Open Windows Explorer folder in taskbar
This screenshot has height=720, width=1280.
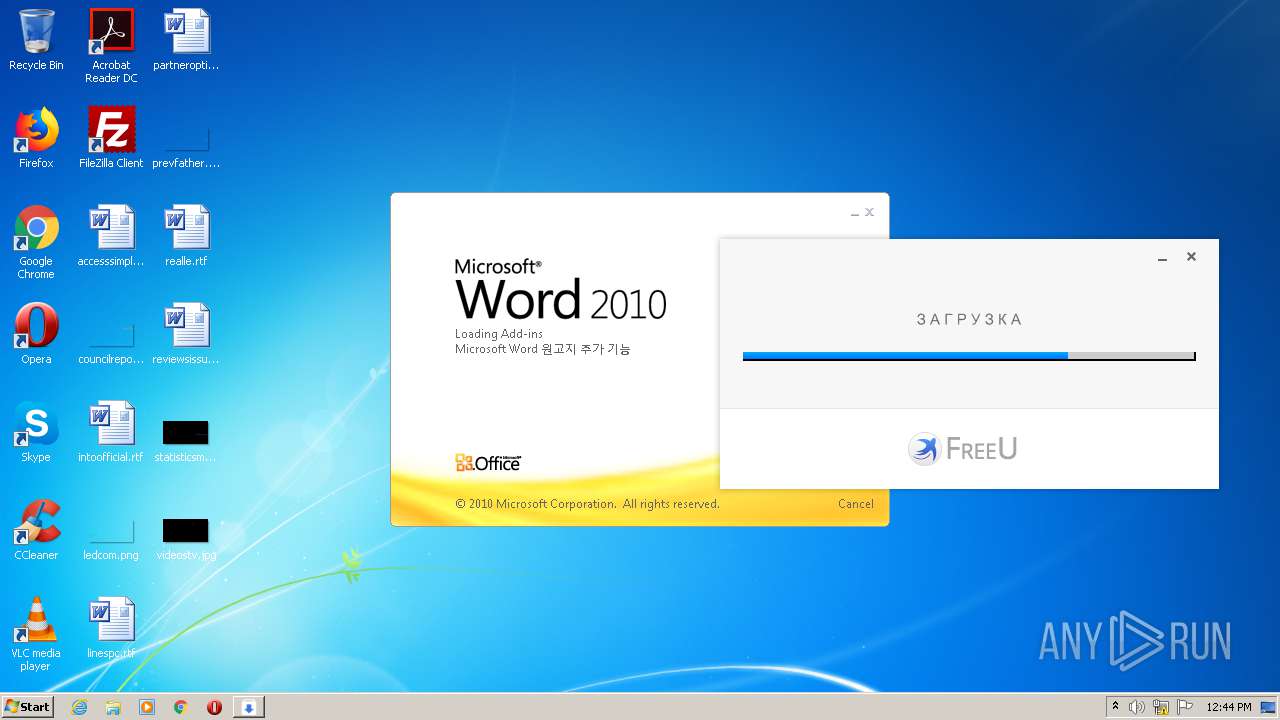(113, 707)
